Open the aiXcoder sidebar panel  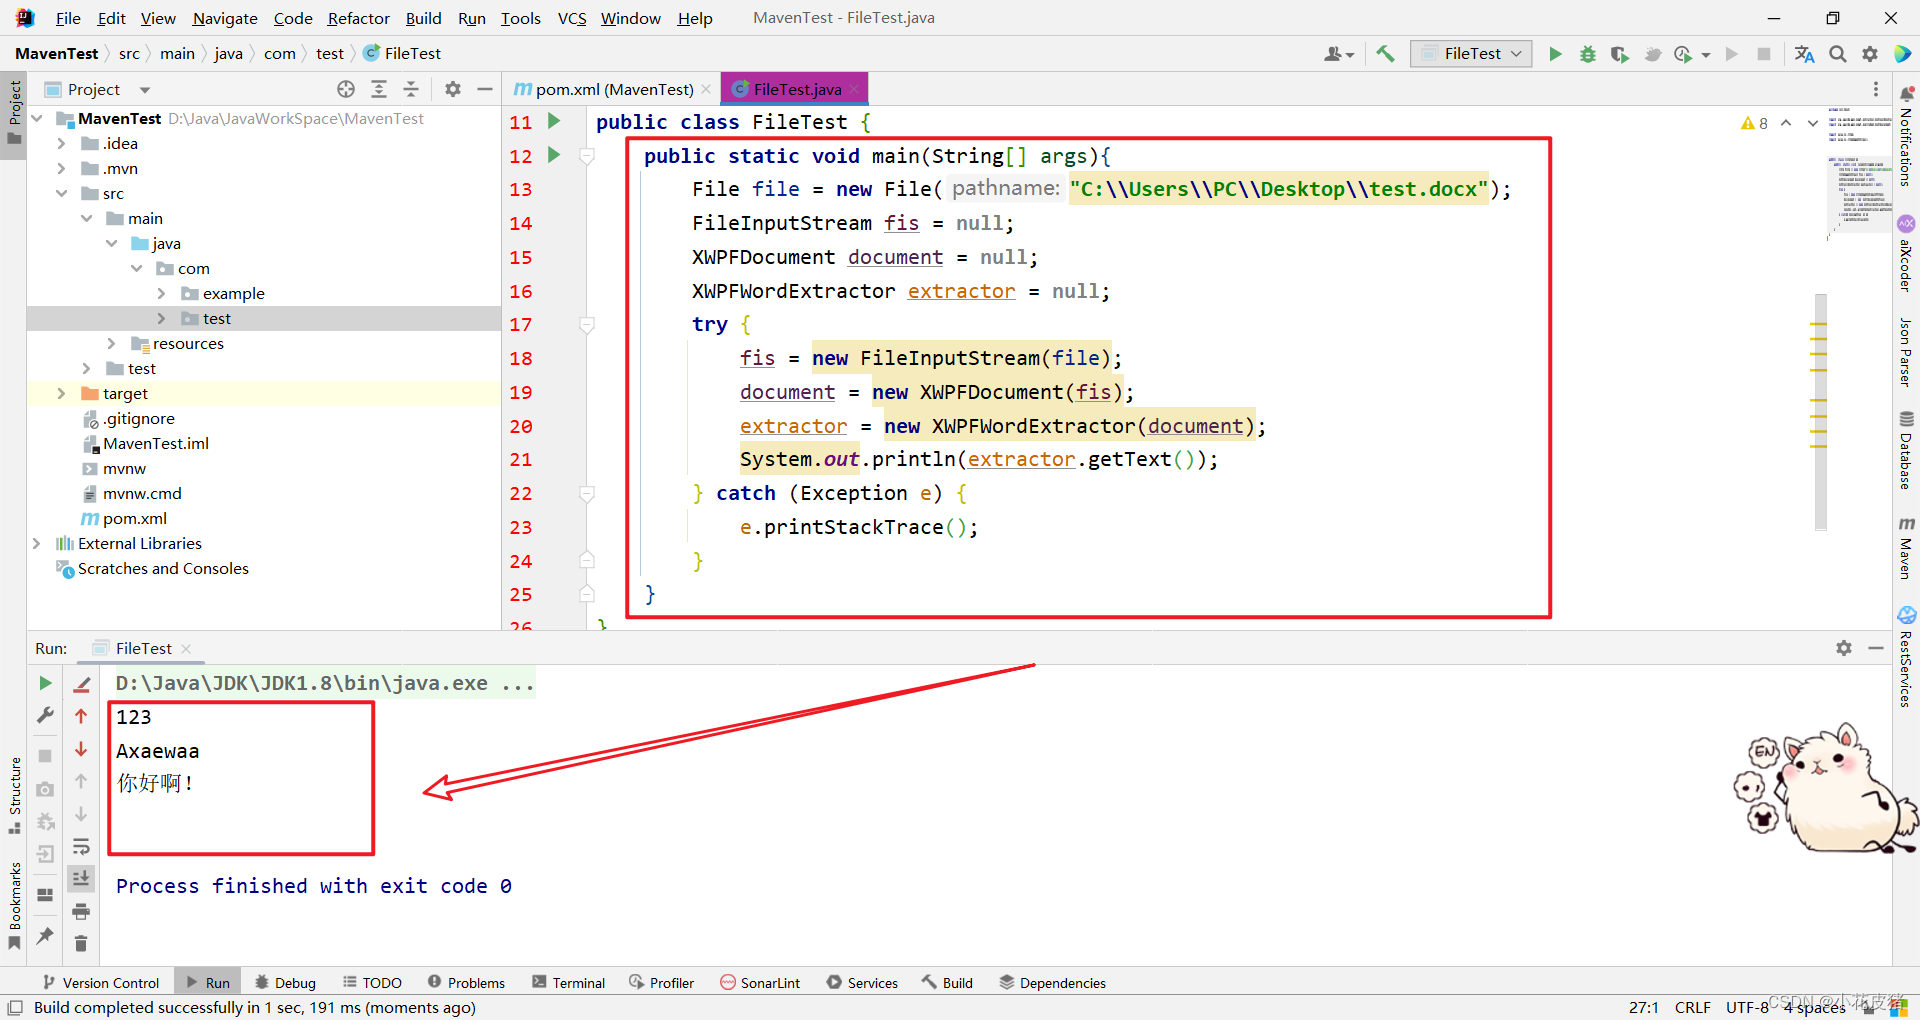point(1906,254)
